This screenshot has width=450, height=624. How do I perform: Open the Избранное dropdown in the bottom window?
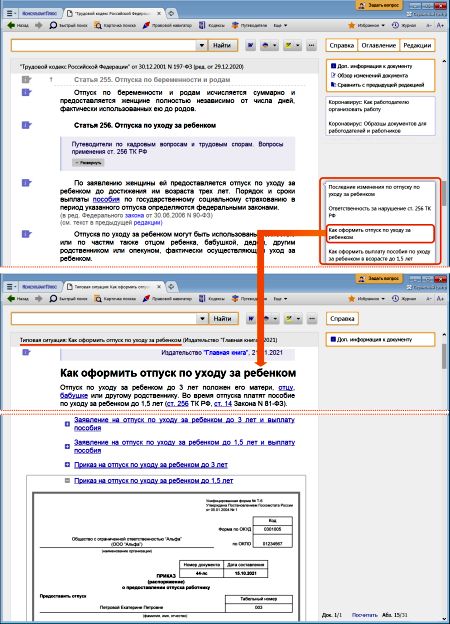[x=366, y=298]
